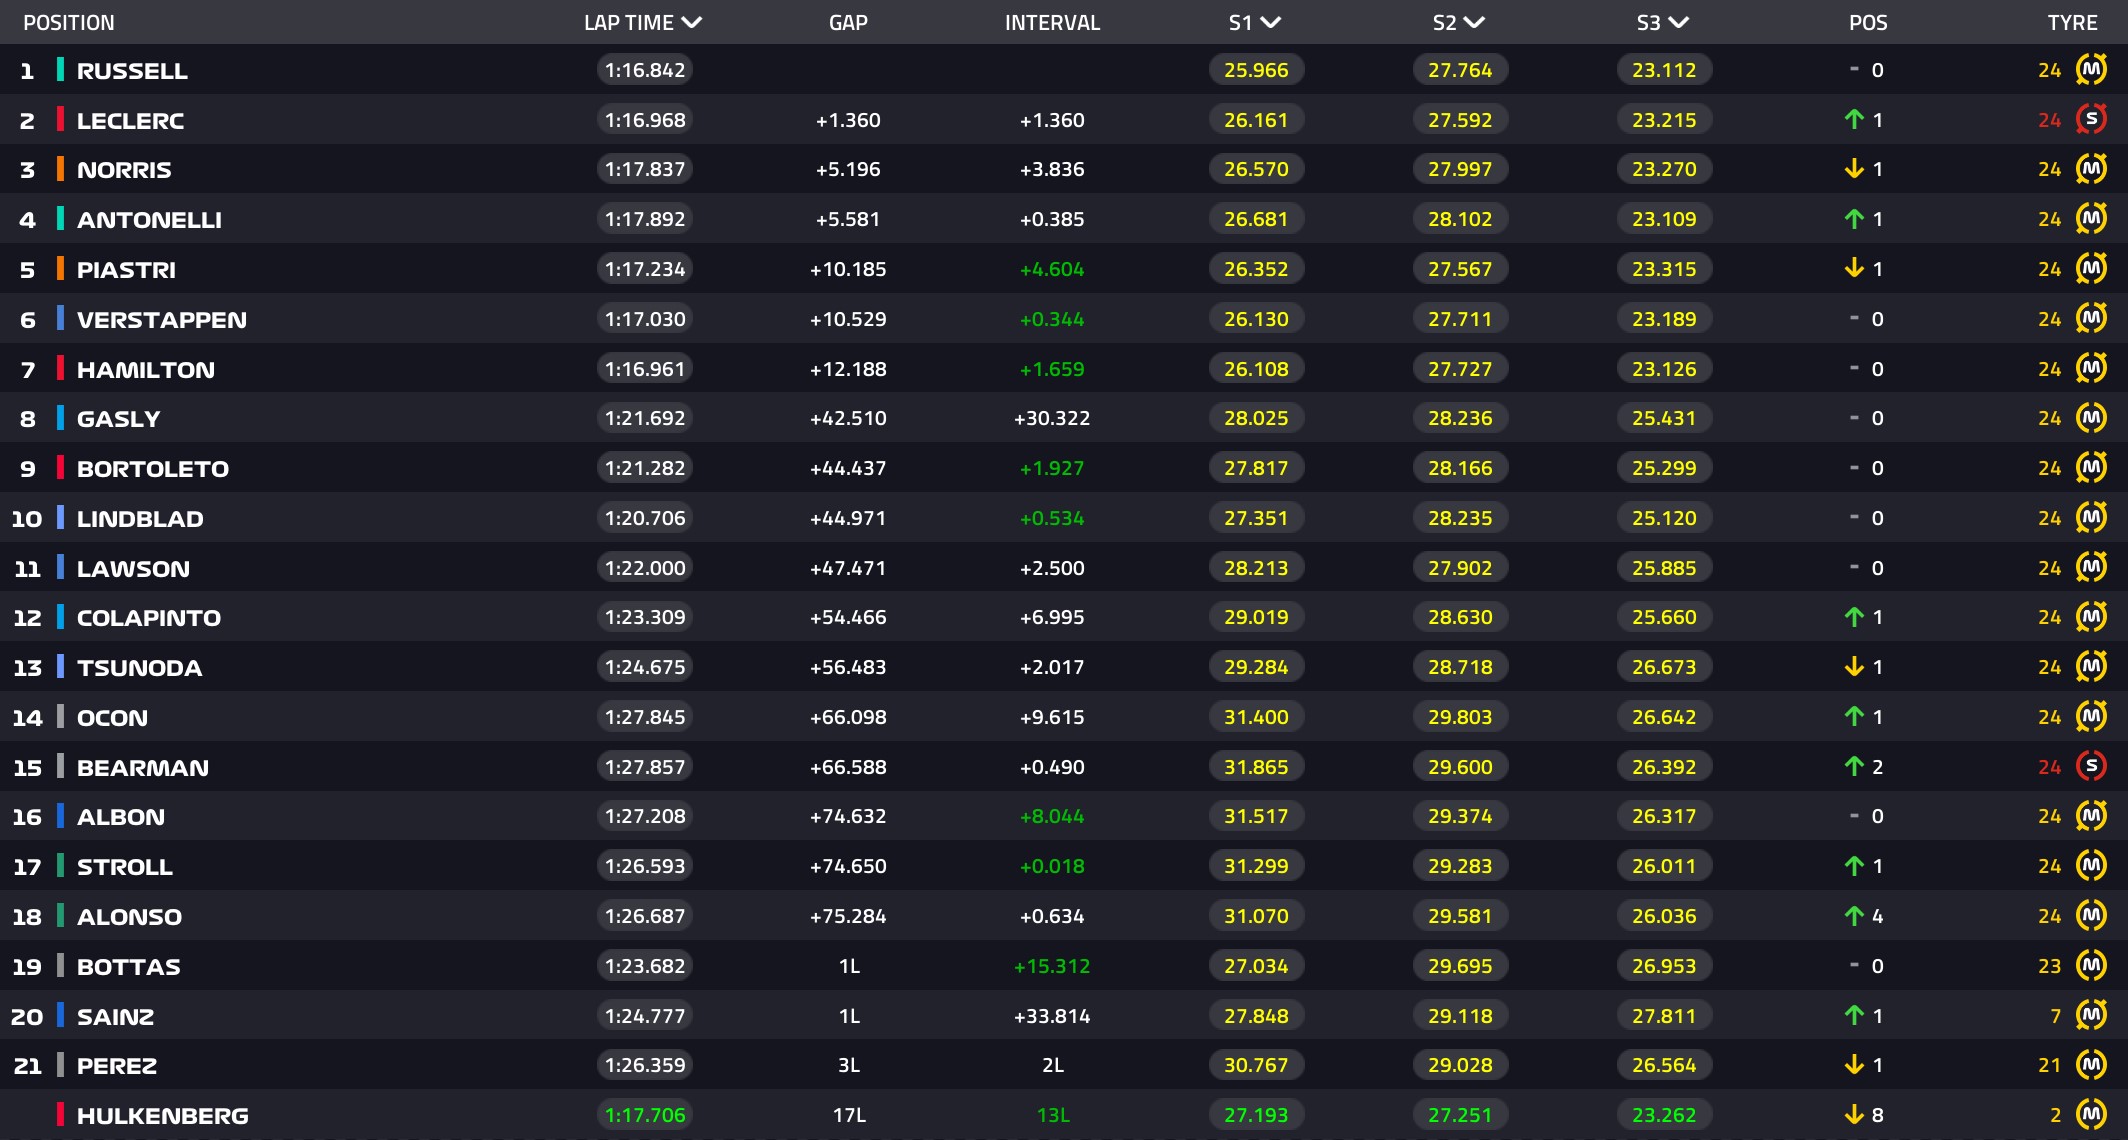Click Lawson's S2 time 27.902
The width and height of the screenshot is (2128, 1140).
coord(1460,568)
